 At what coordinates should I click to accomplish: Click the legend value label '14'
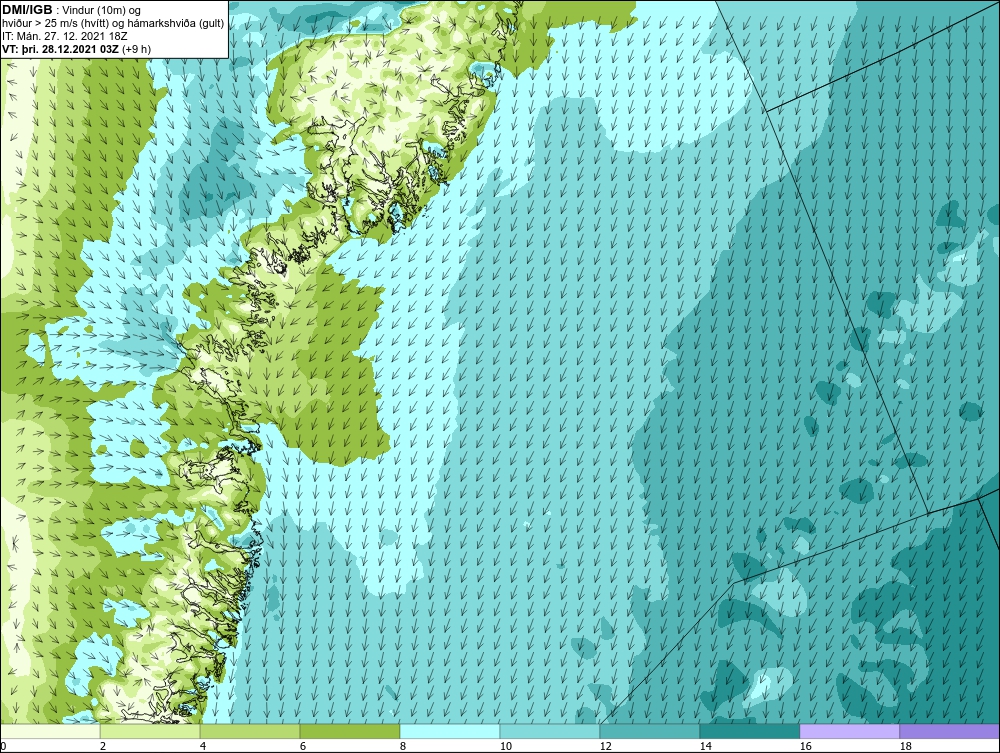[x=705, y=746]
